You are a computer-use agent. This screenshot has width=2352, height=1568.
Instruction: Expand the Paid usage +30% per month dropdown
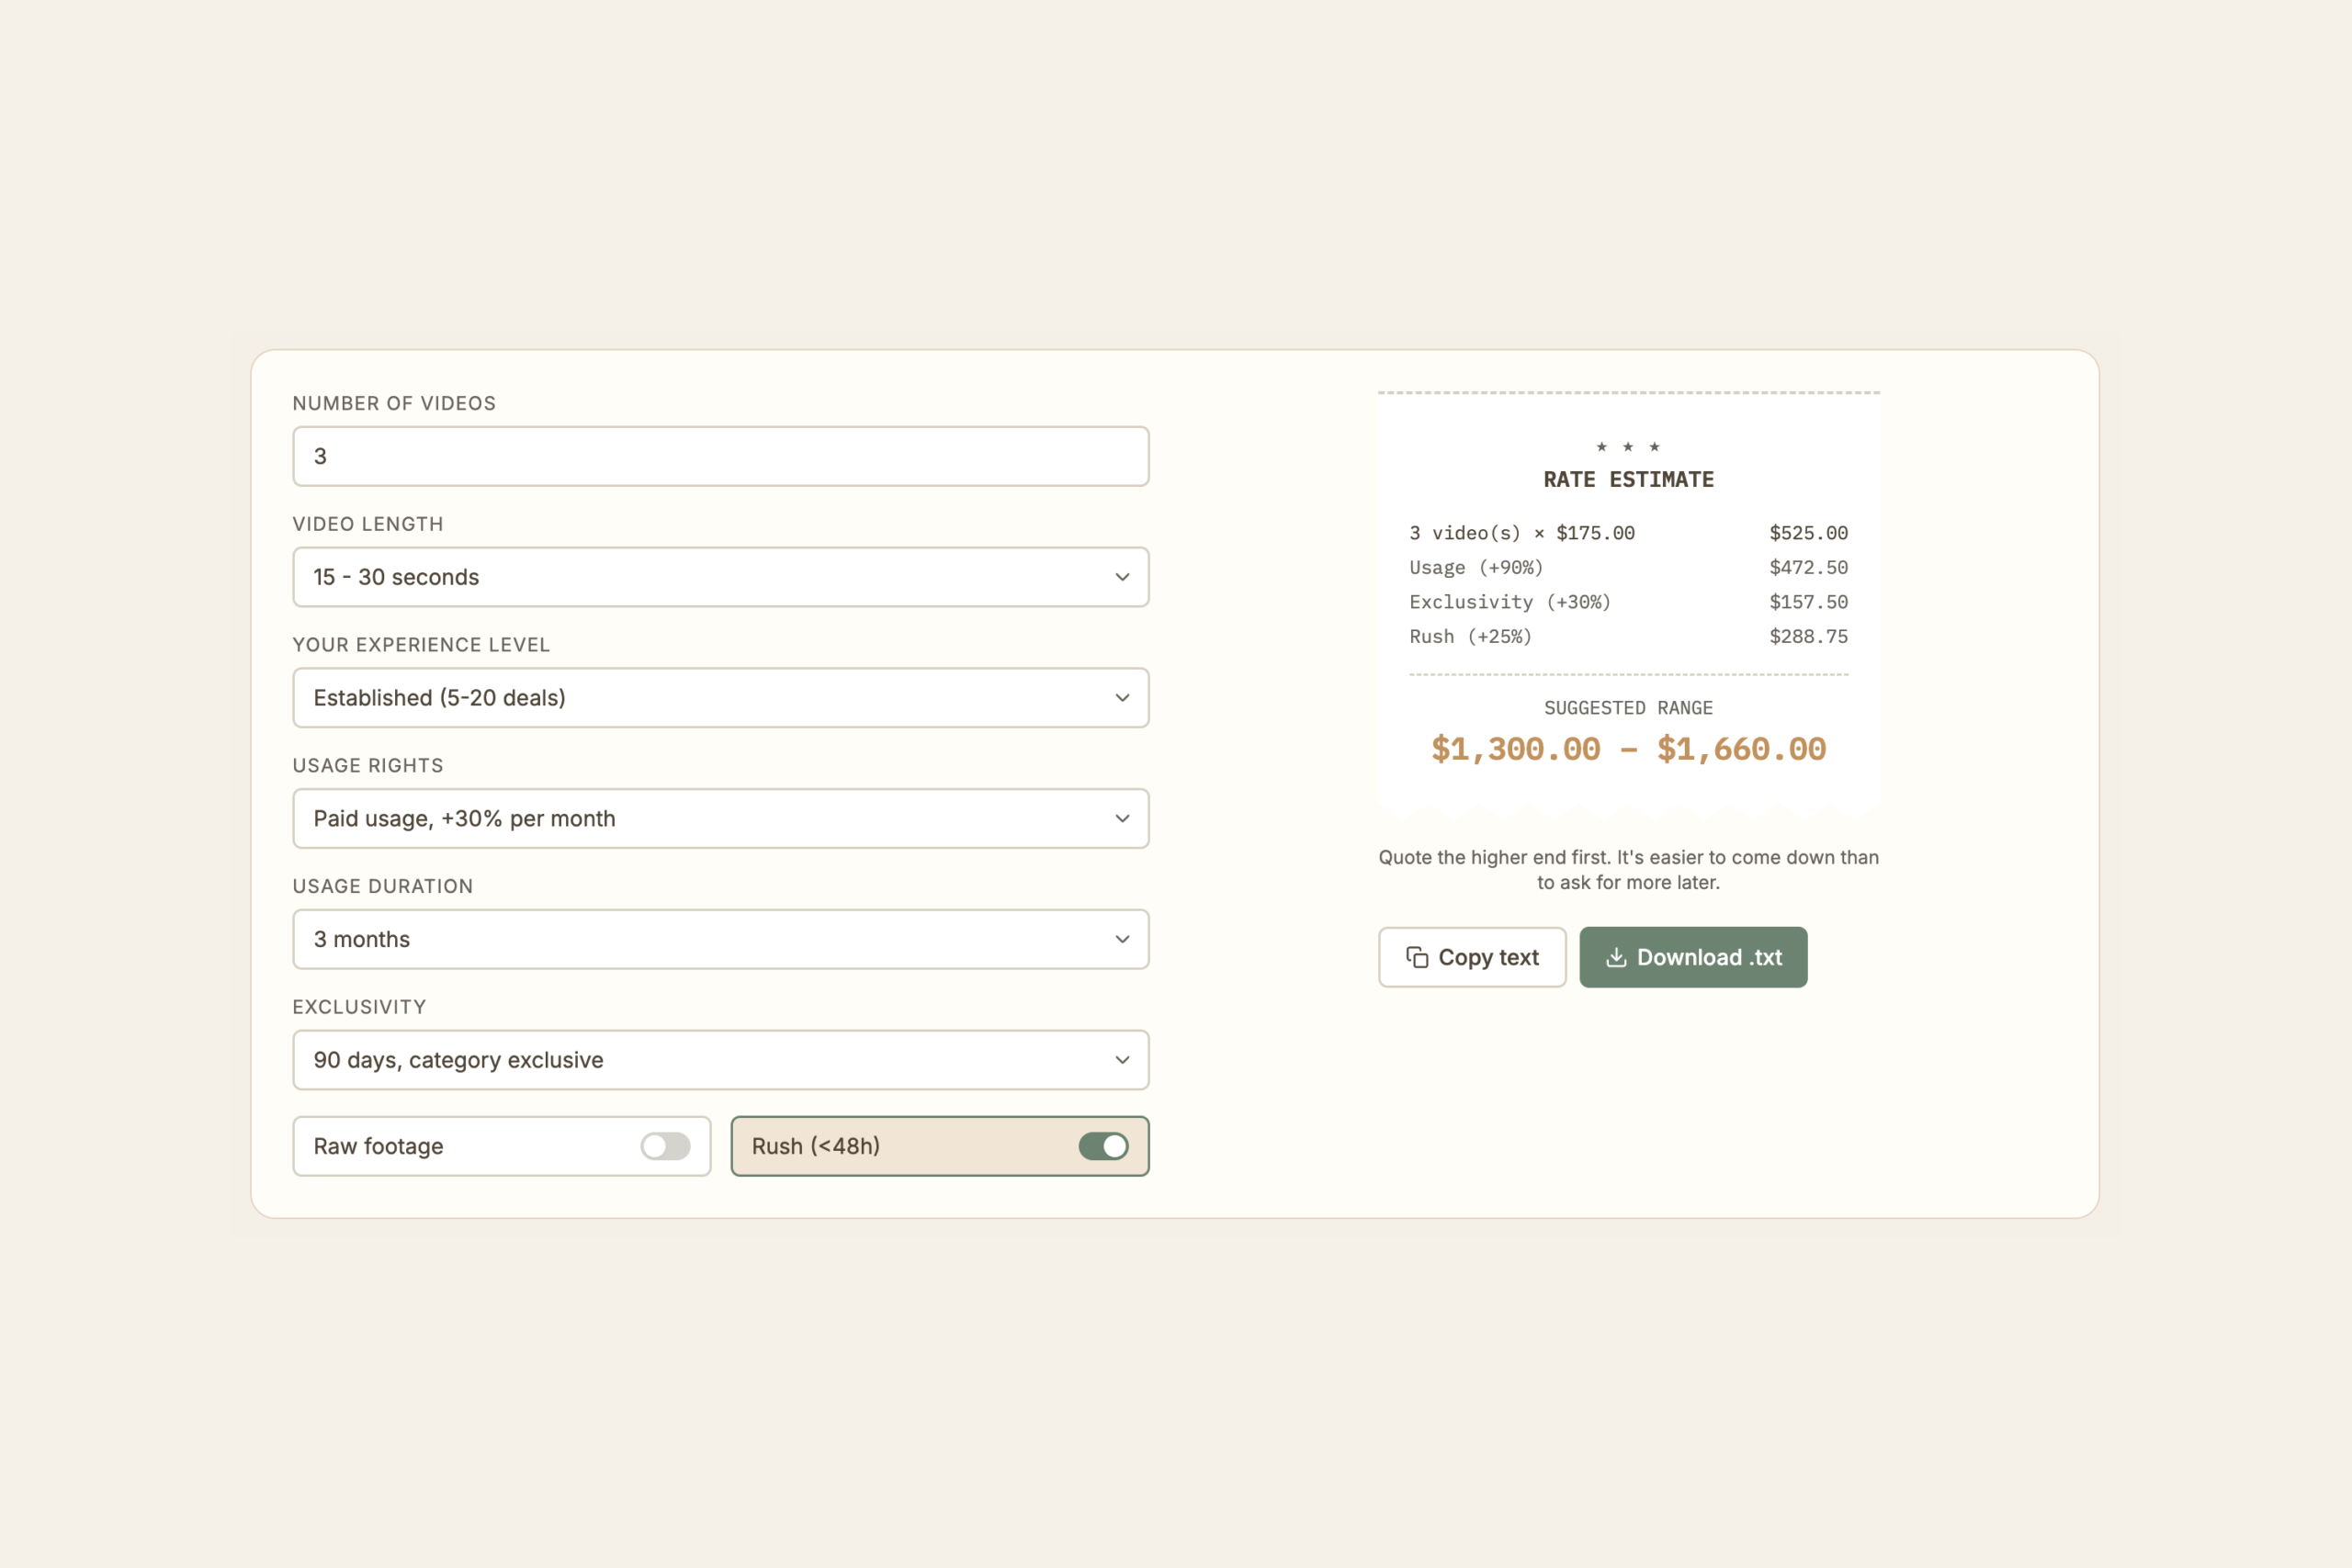coord(720,818)
